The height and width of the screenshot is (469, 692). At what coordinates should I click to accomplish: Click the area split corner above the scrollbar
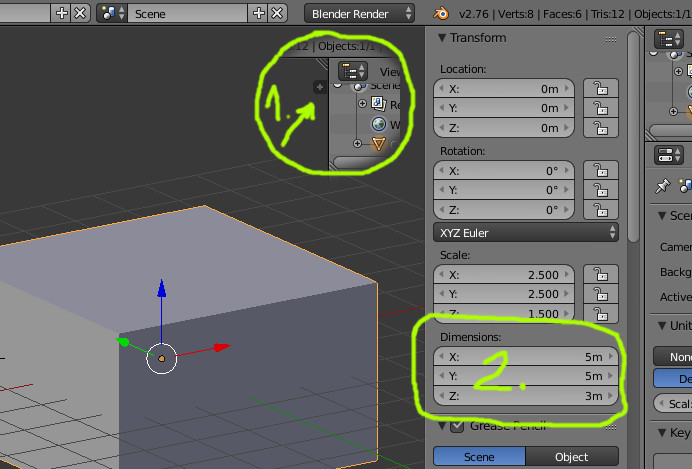pos(637,33)
